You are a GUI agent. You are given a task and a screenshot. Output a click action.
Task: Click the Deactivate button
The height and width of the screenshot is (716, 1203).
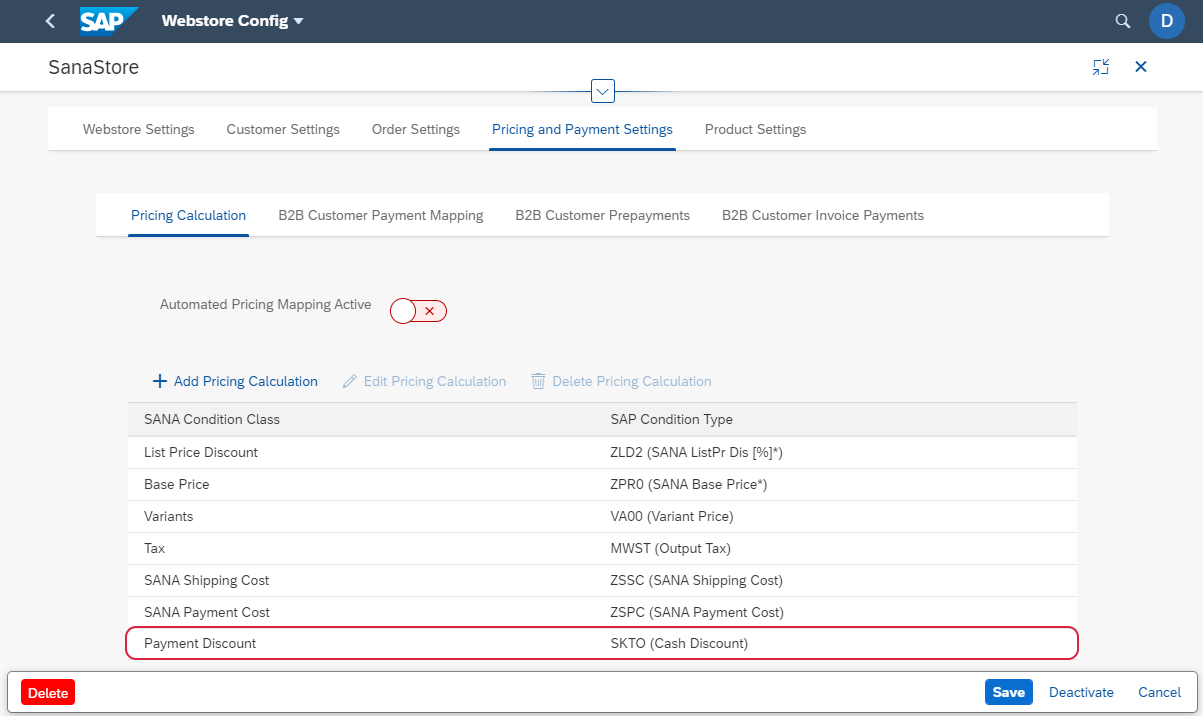1081,692
